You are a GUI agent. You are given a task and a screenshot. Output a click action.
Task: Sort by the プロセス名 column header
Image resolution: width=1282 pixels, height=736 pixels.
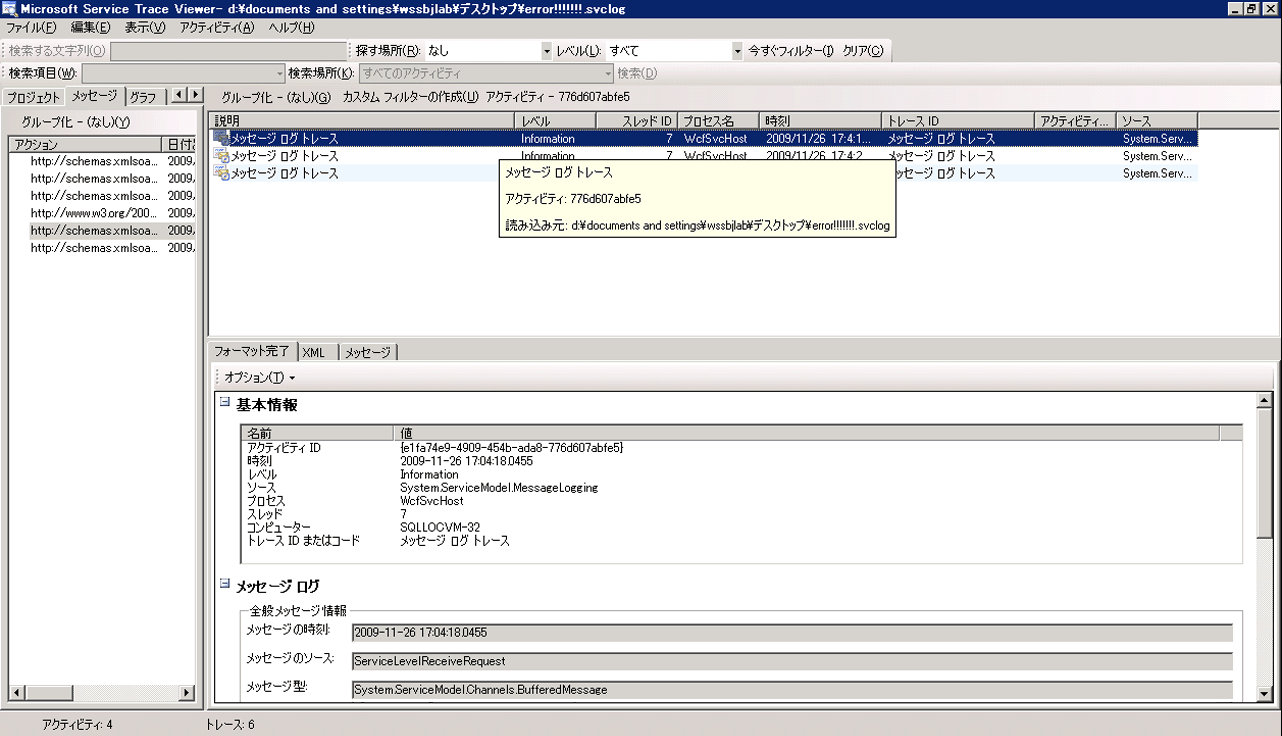718,121
